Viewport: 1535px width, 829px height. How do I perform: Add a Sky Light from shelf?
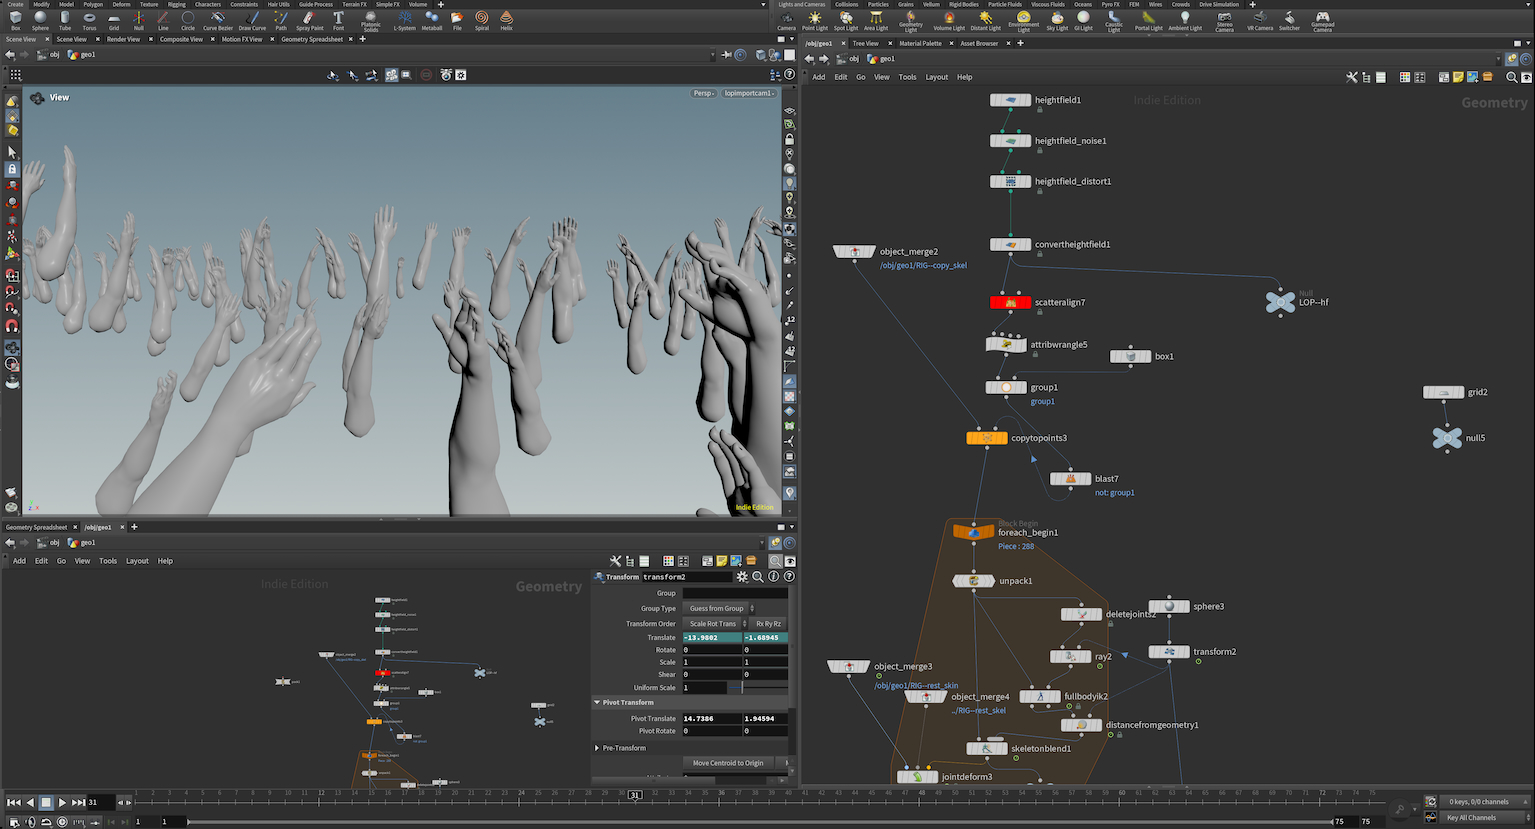1057,20
